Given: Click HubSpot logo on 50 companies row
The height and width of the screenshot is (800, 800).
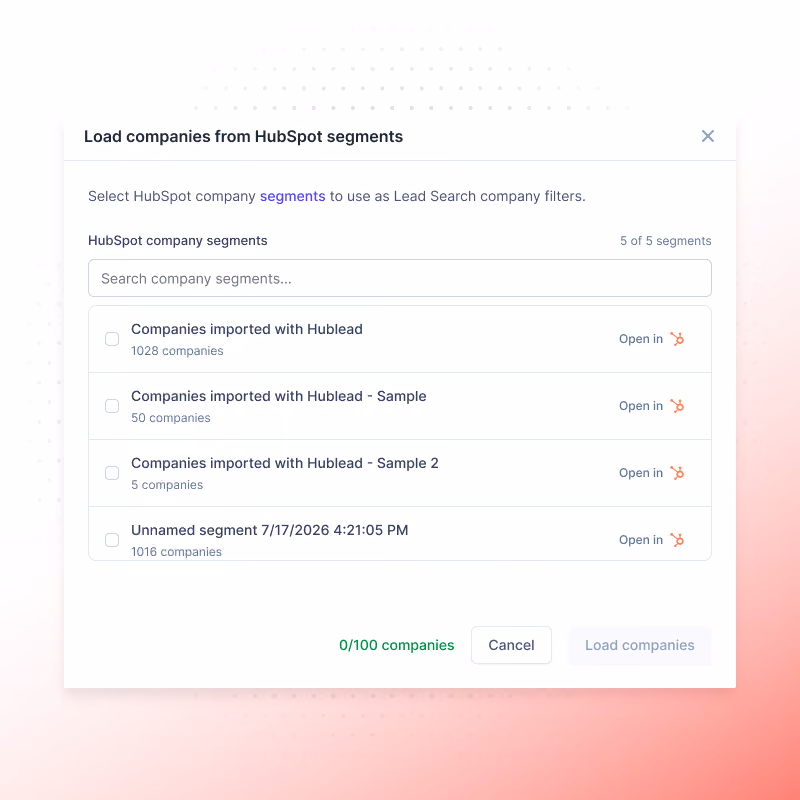Looking at the screenshot, I should click(677, 406).
